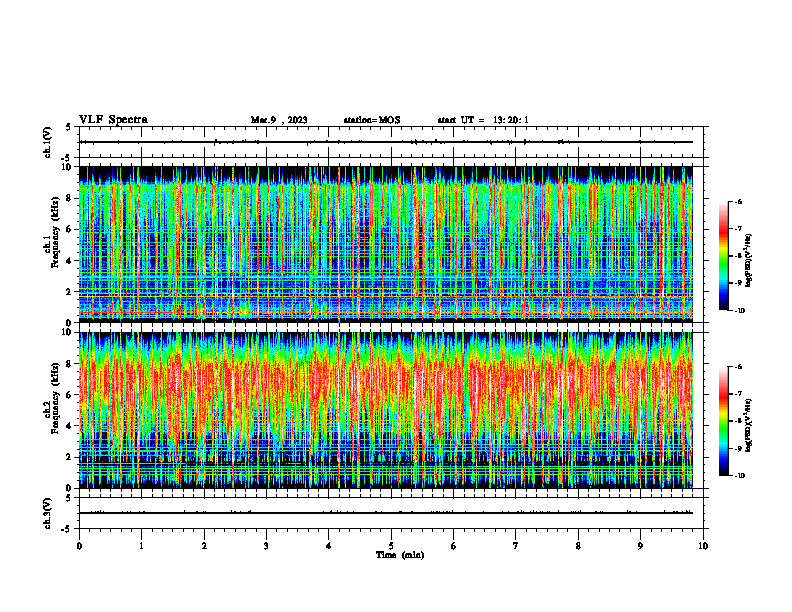
Task: Click the ch.1 frequency tick label "8"
Action: (70, 198)
